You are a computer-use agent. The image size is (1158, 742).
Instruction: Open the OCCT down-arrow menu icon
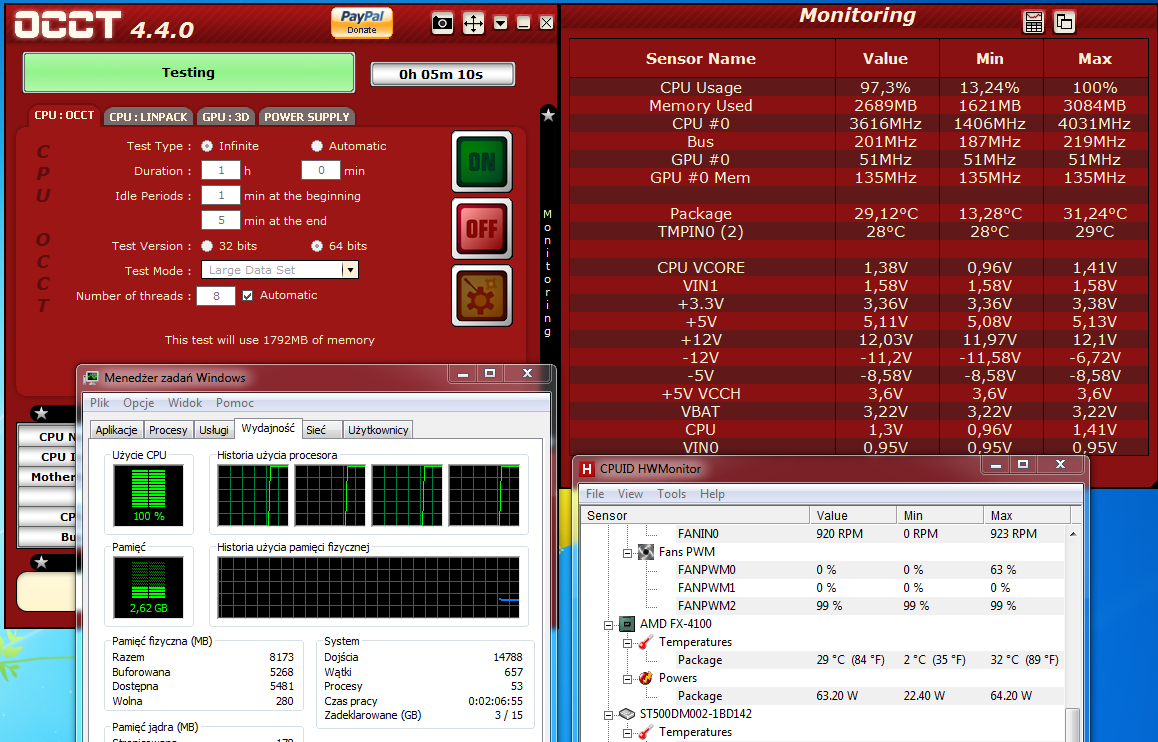pyautogui.click(x=501, y=23)
